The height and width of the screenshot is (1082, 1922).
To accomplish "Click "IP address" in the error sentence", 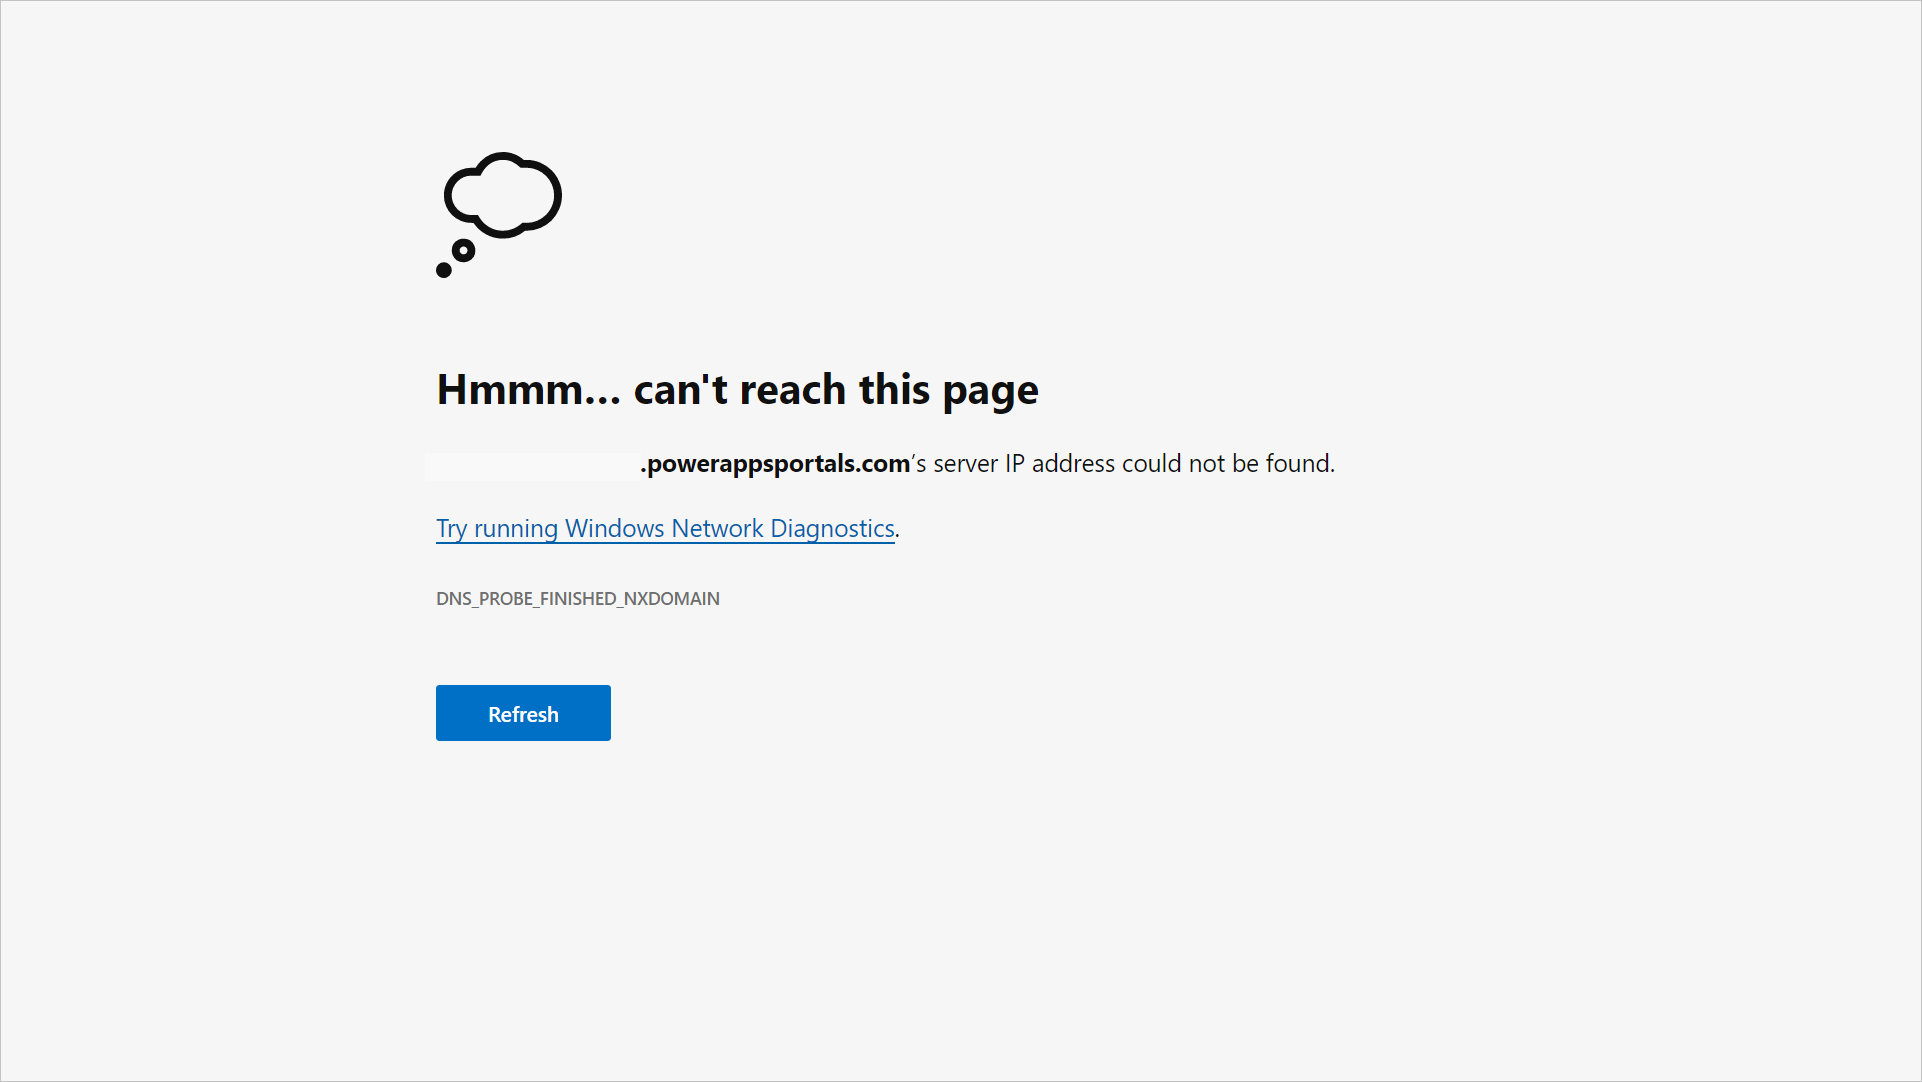I will point(1059,464).
